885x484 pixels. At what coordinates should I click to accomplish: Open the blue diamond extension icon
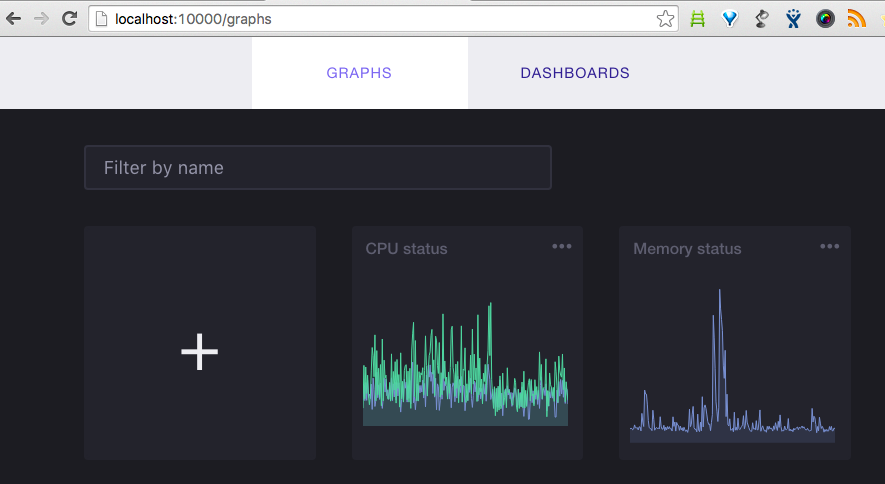(730, 19)
